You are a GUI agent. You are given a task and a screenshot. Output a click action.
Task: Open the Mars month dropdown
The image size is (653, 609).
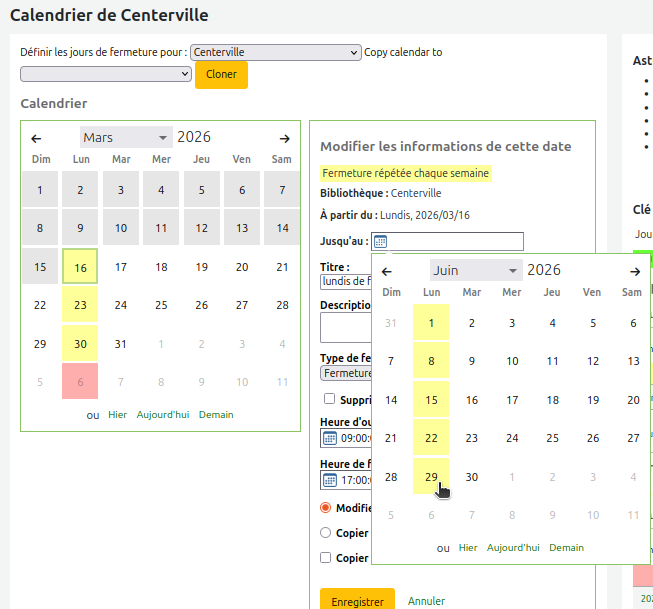126,137
